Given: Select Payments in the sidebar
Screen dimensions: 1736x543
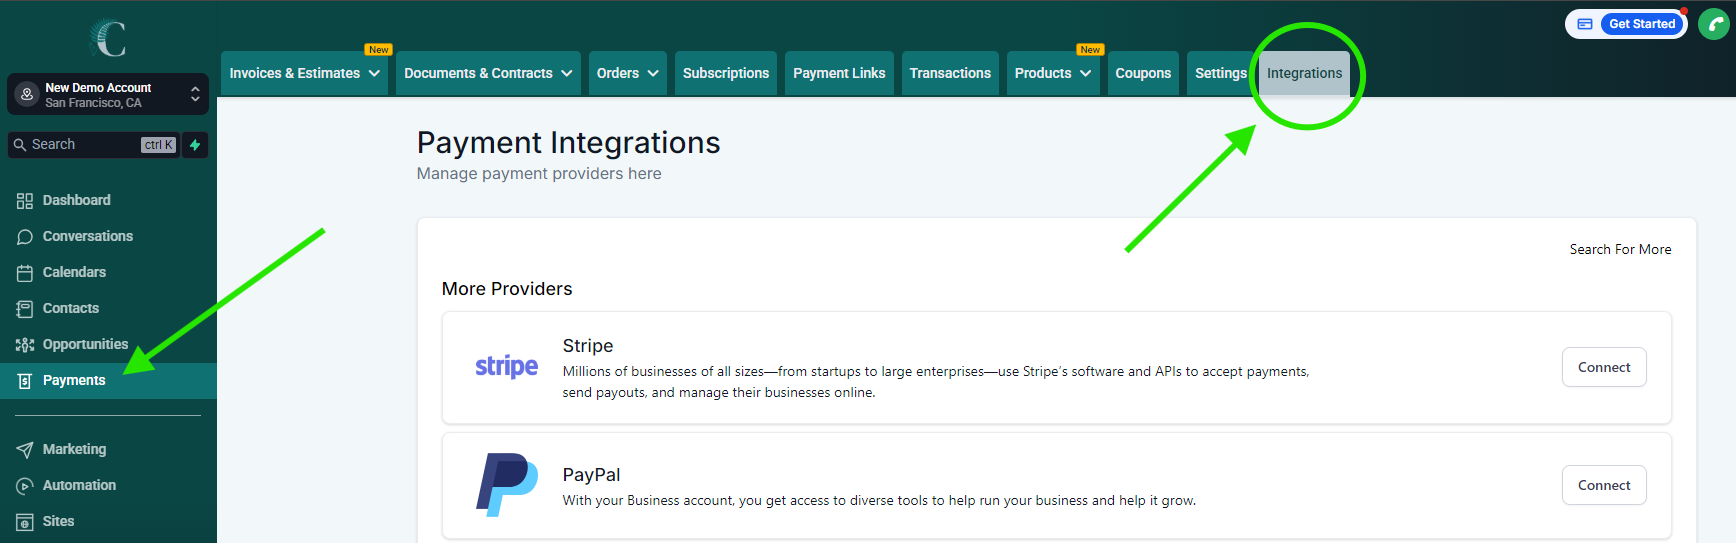Looking at the screenshot, I should point(108,380).
